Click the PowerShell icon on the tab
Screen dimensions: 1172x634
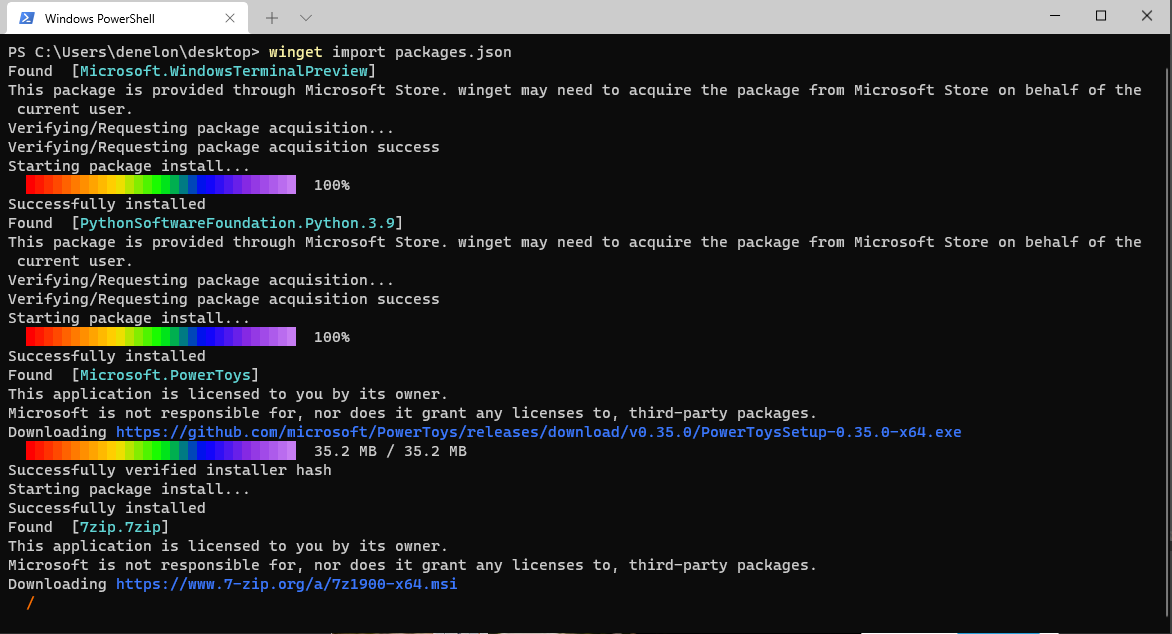24,17
